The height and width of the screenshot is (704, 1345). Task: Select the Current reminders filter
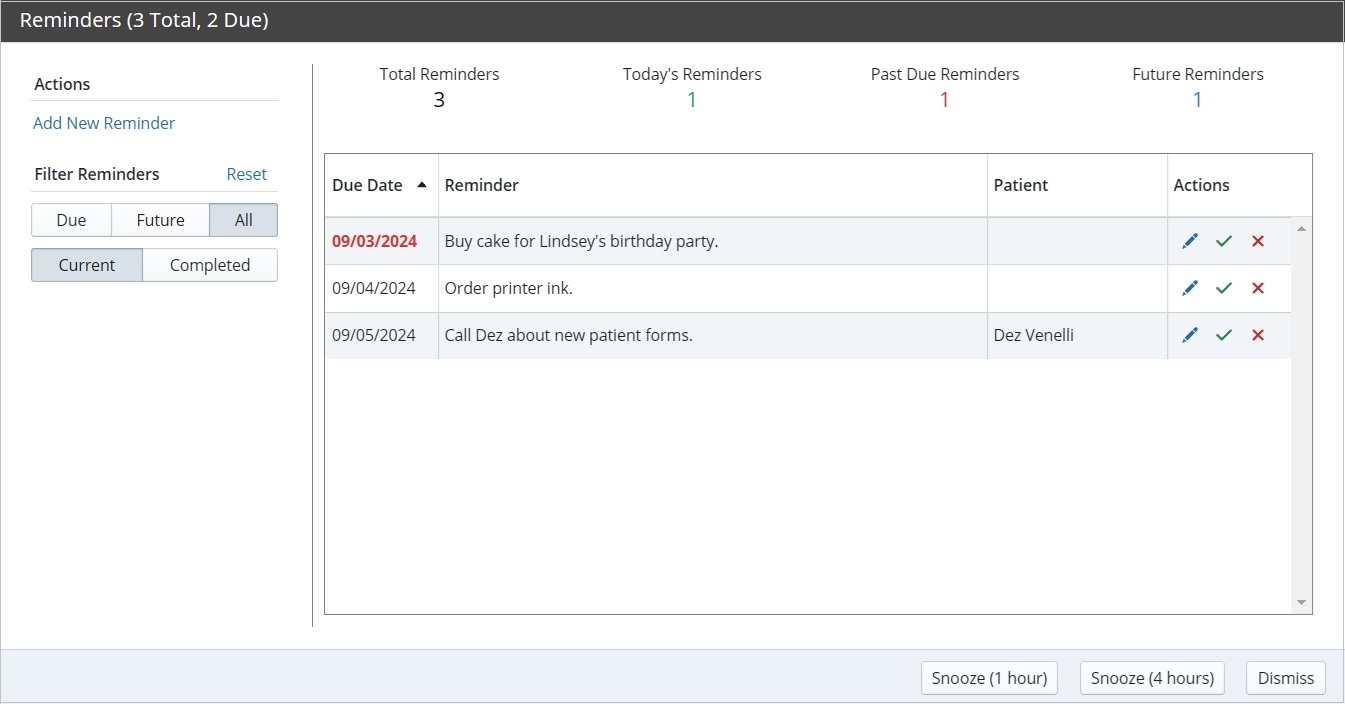(87, 265)
